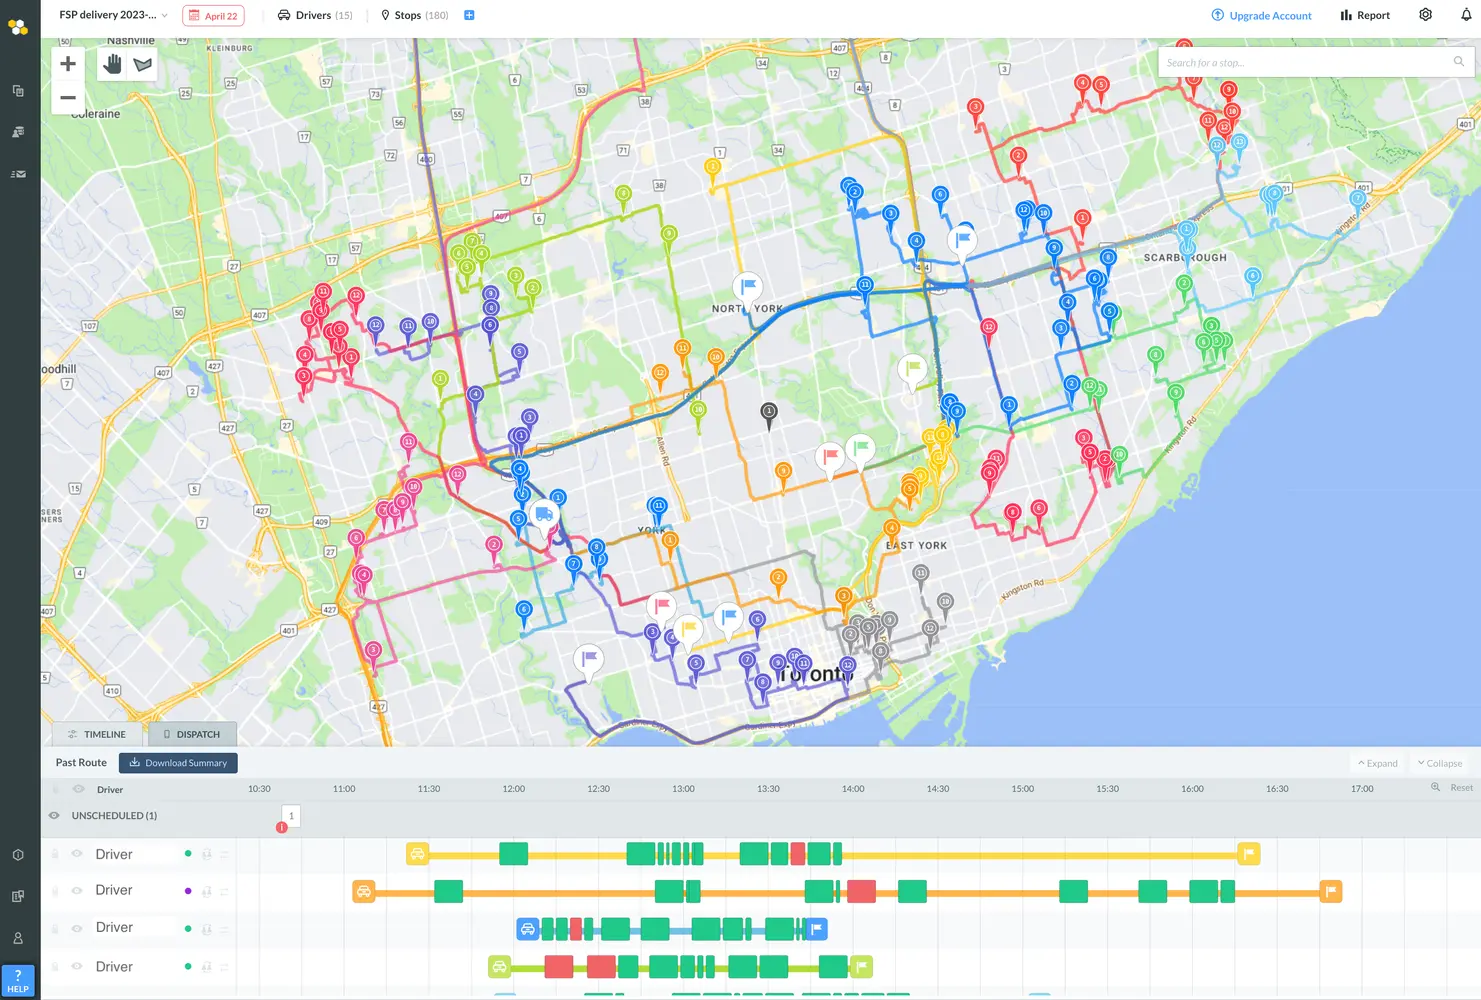
Task: Expand the timeline panel
Action: pyautogui.click(x=1377, y=763)
